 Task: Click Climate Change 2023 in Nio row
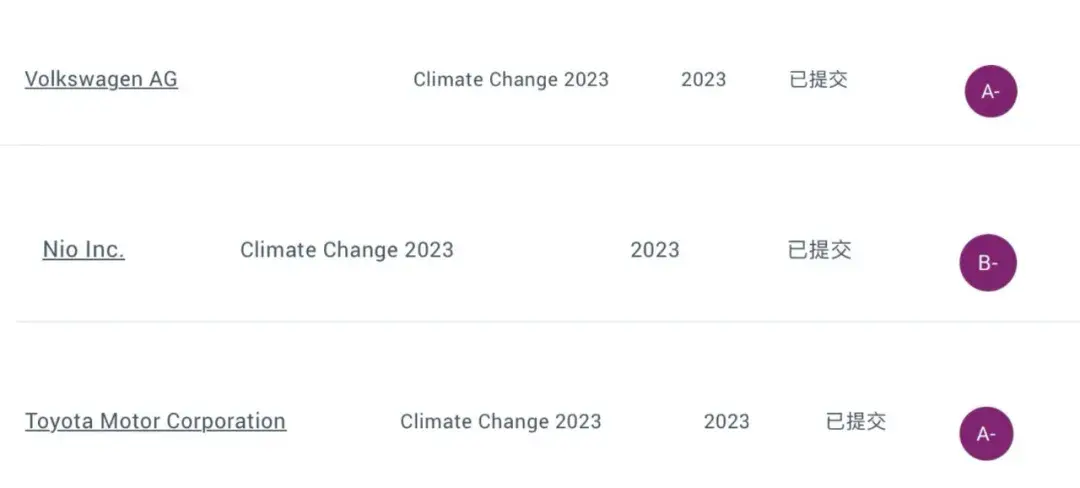[x=347, y=249]
